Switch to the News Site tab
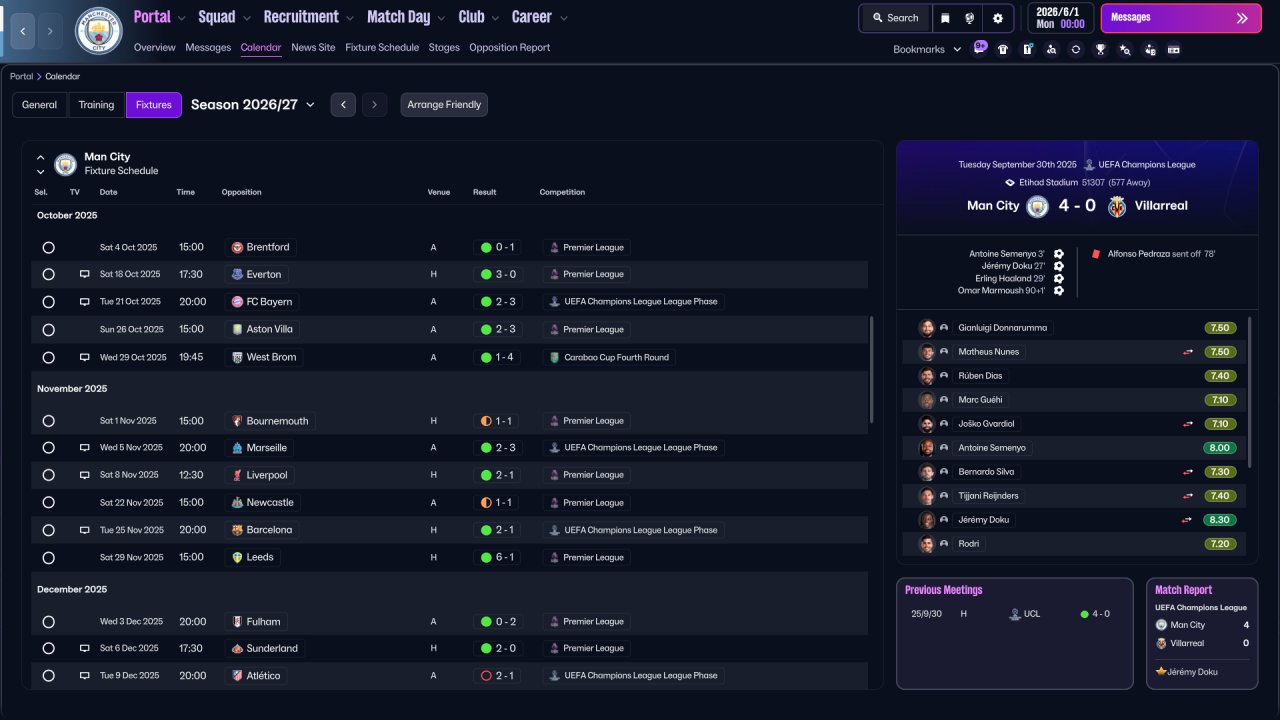 (x=313, y=47)
